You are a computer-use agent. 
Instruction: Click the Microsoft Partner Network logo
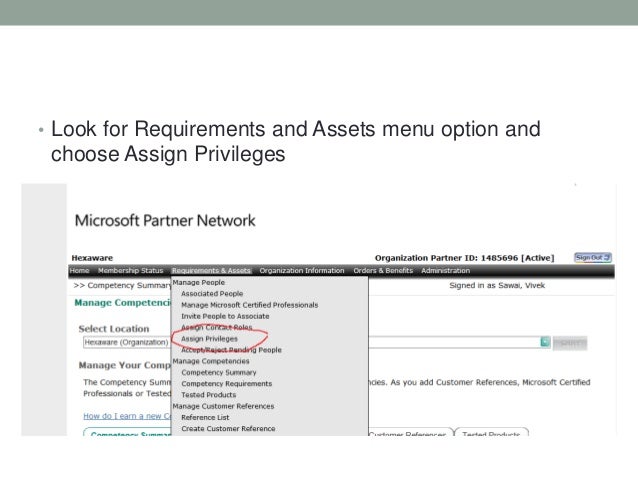tap(165, 221)
